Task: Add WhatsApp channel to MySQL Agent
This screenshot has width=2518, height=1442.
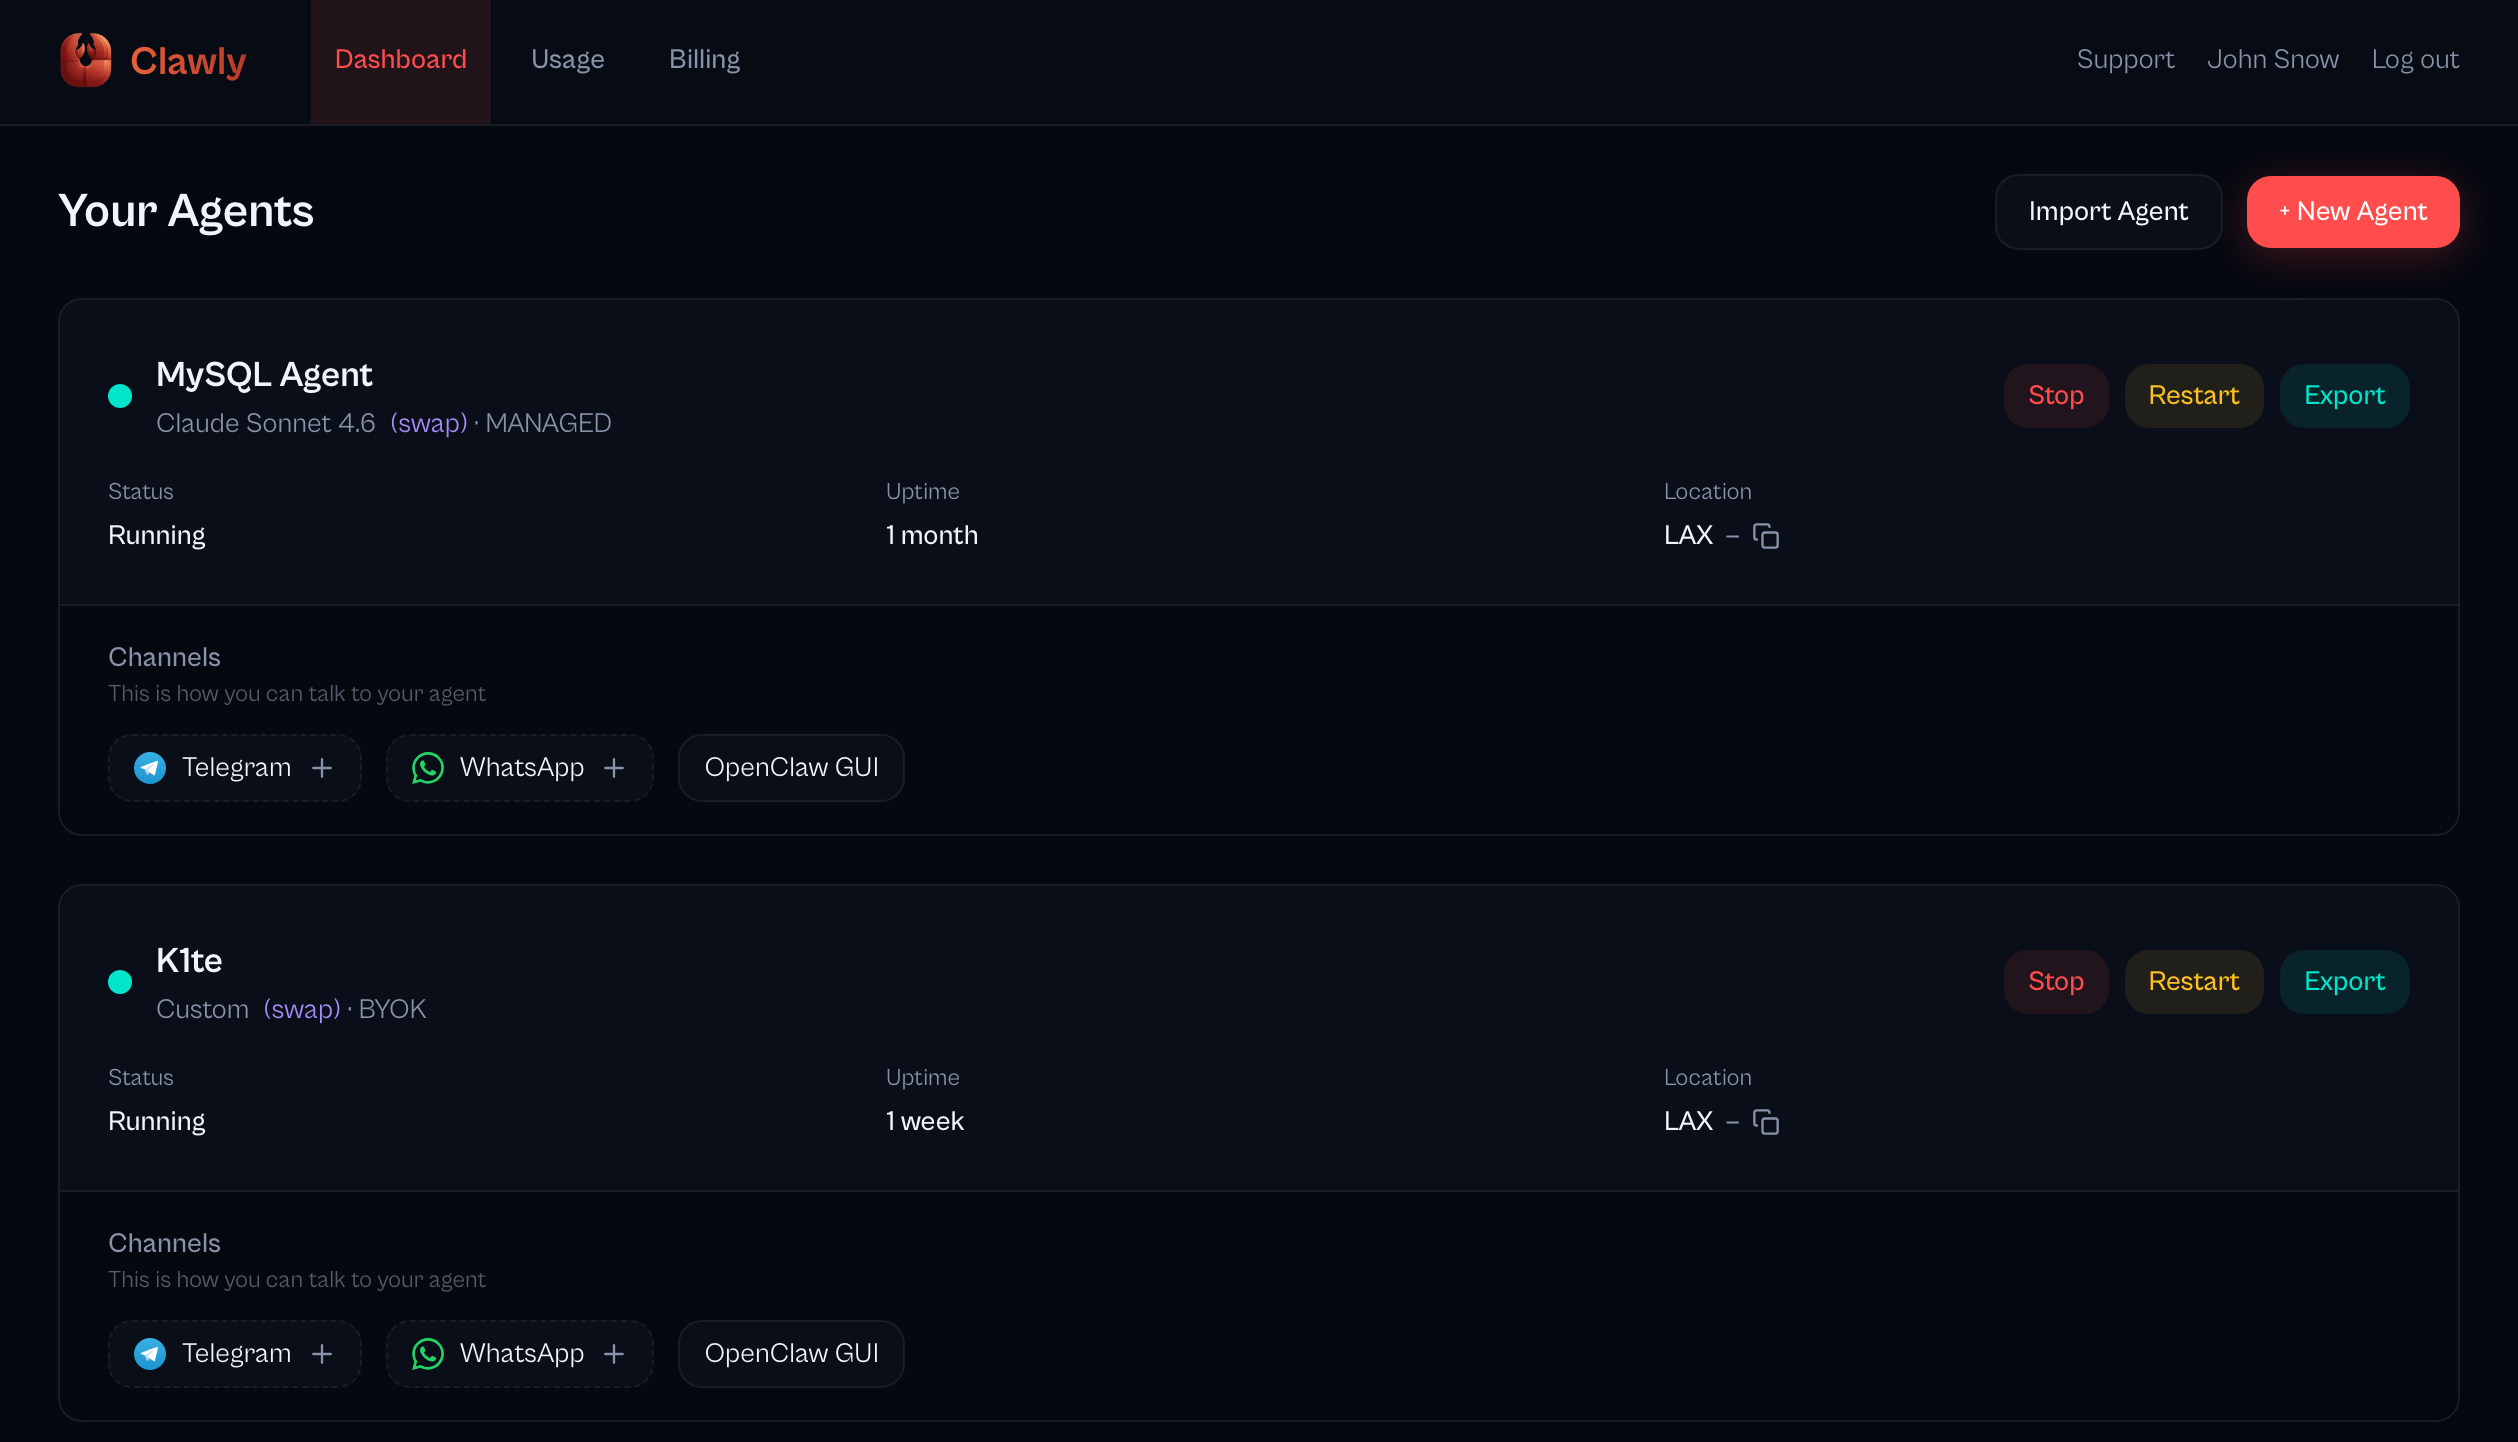Action: (x=520, y=768)
